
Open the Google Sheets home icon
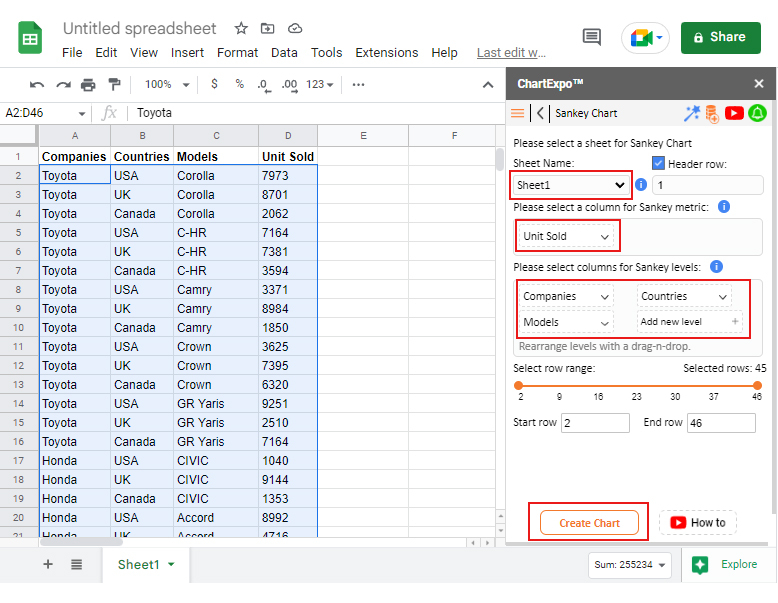(30, 38)
